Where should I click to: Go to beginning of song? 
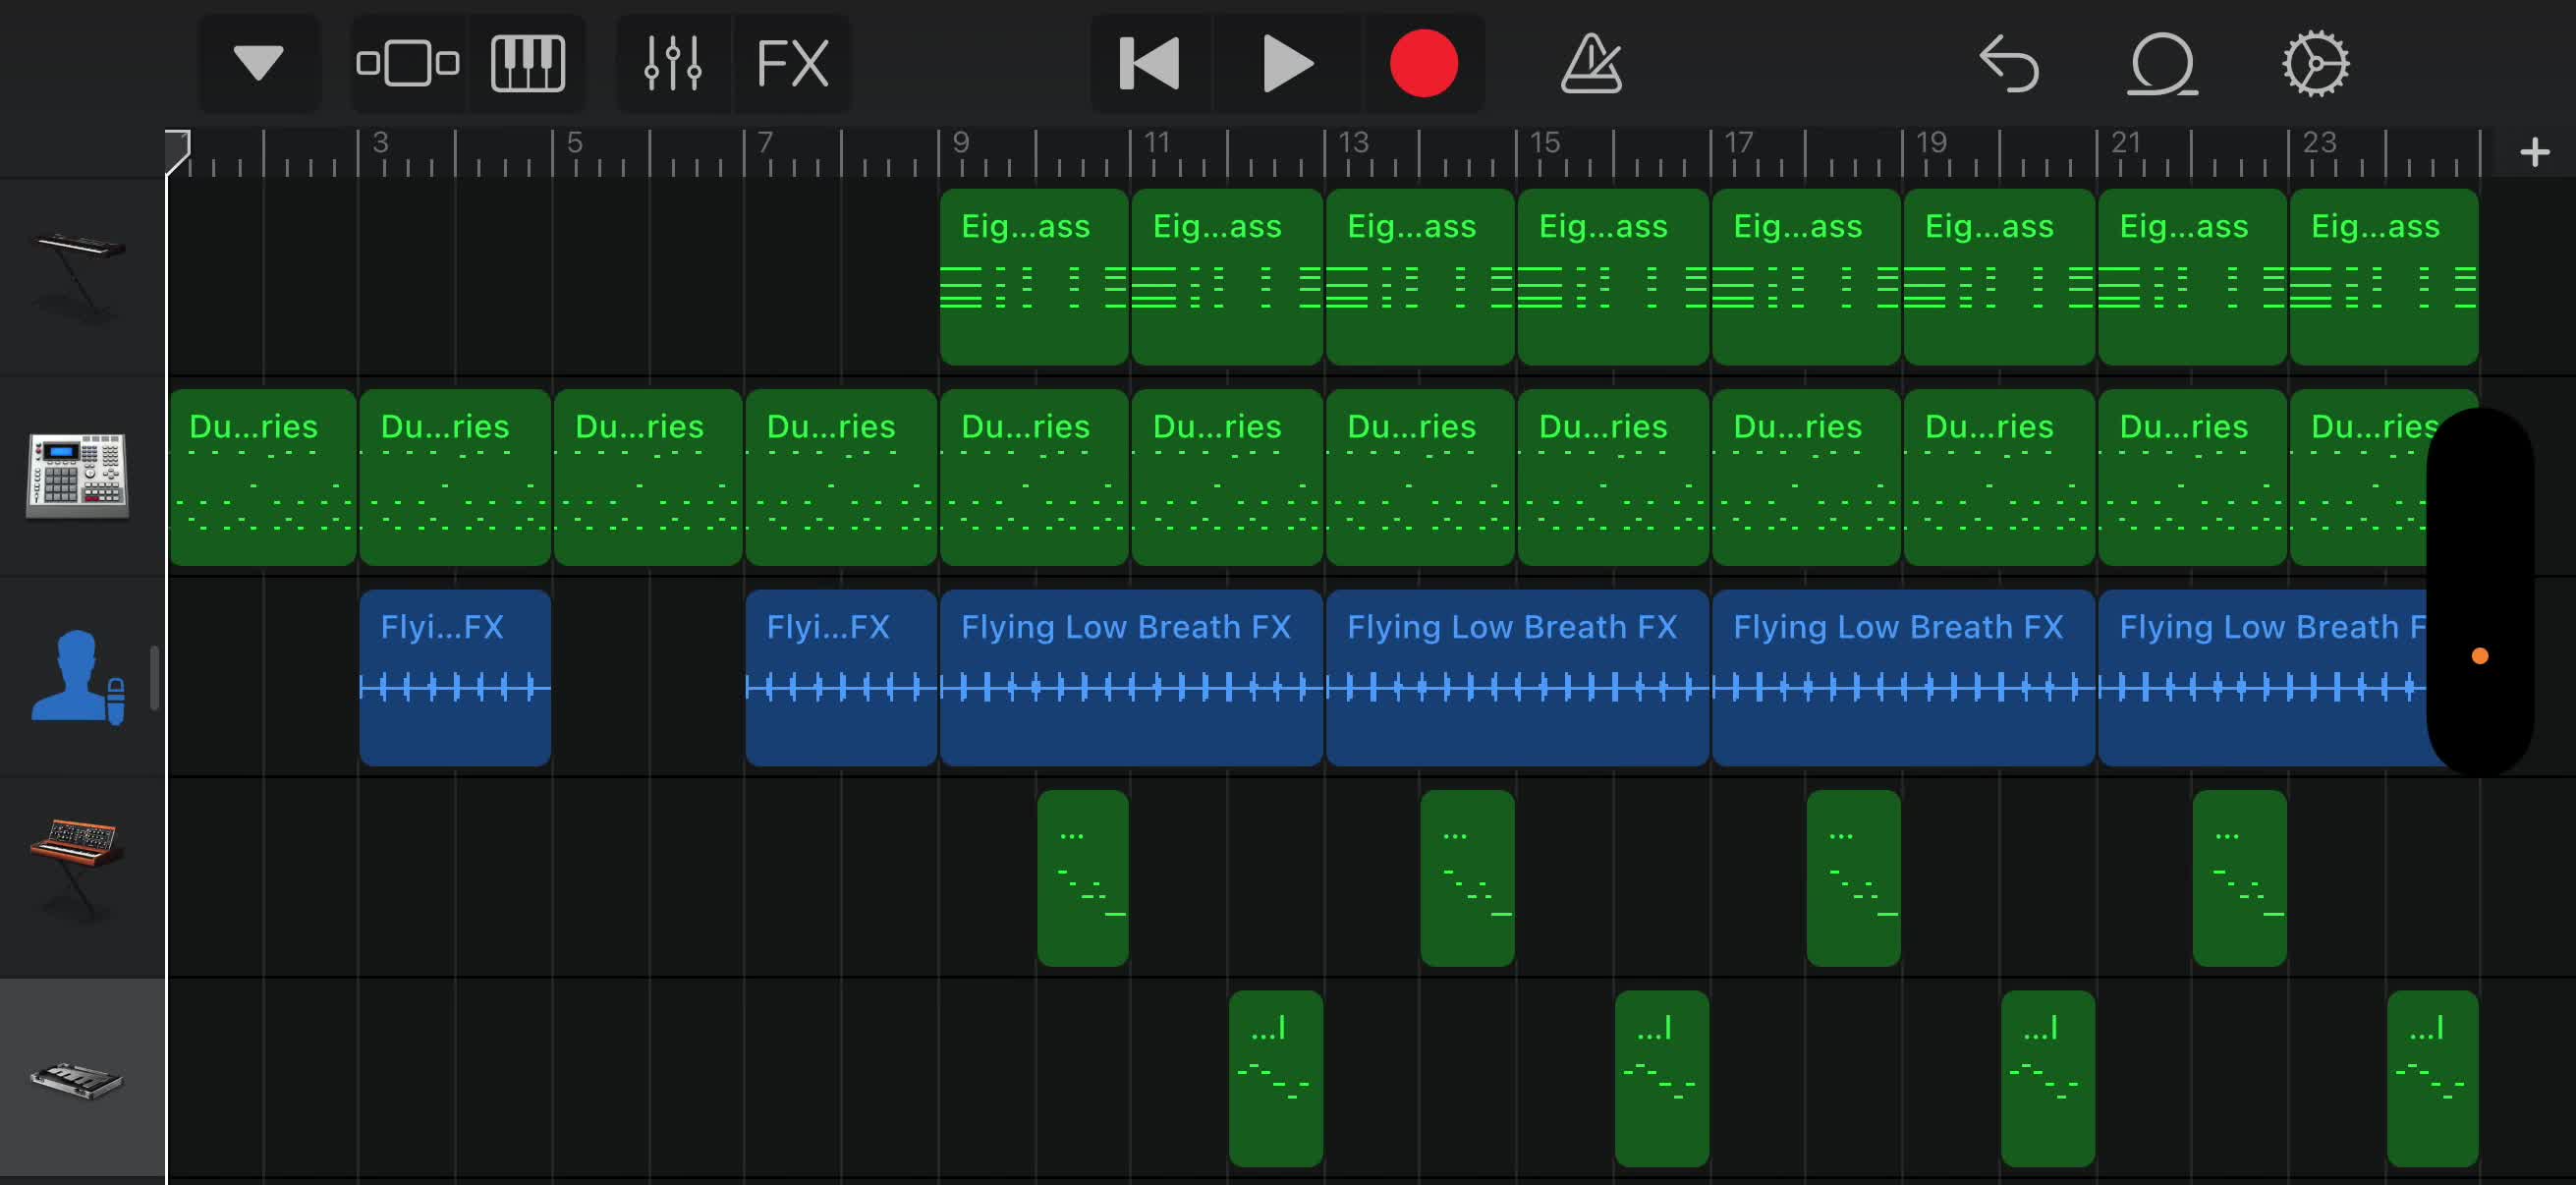(1150, 63)
